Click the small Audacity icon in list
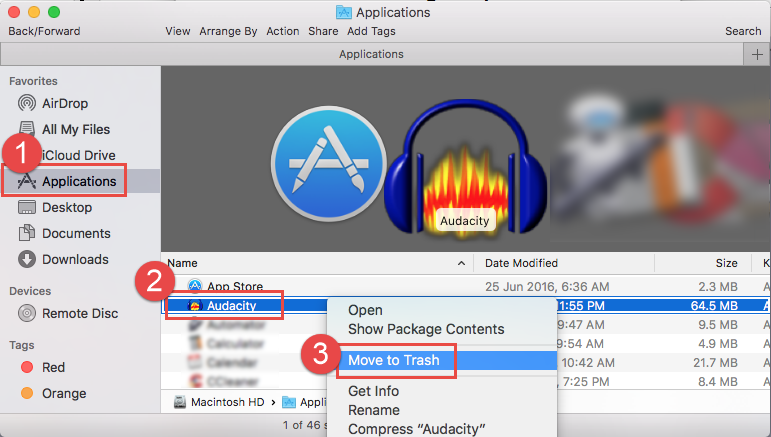The image size is (771, 437). tap(195, 305)
